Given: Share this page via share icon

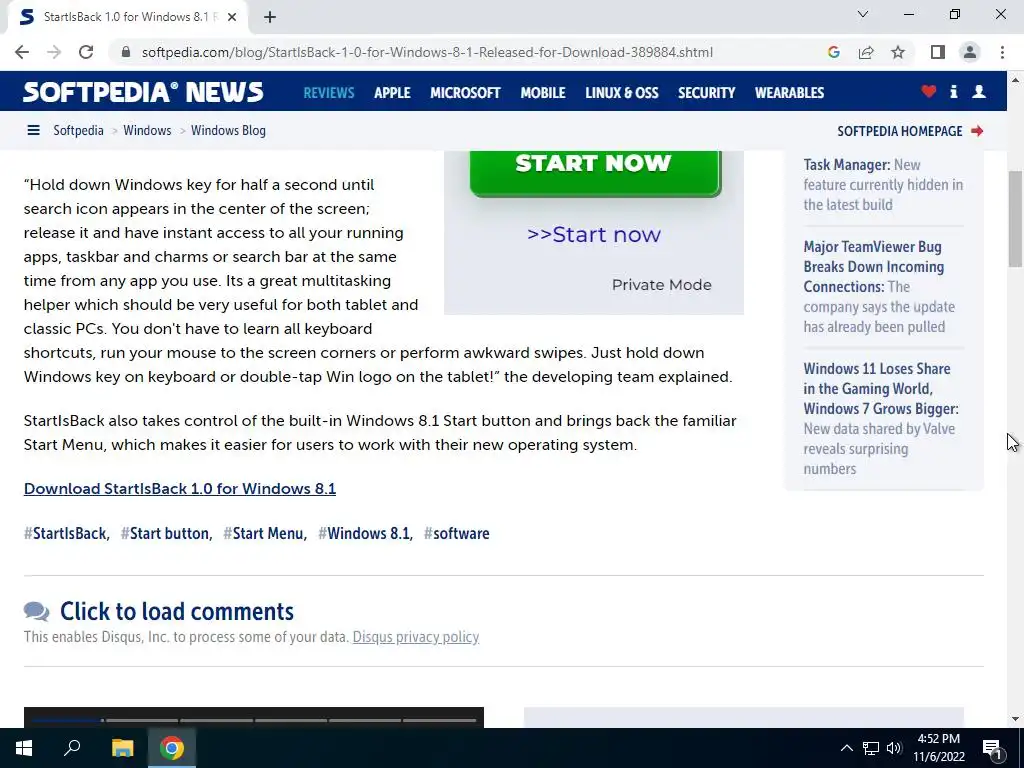Looking at the screenshot, I should click(866, 52).
